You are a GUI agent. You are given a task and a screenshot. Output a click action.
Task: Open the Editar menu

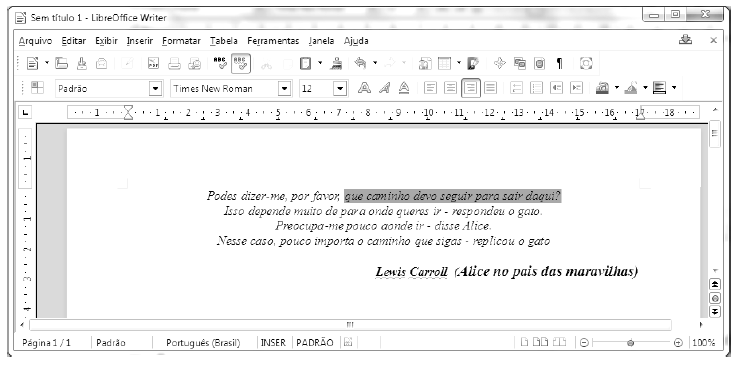74,41
